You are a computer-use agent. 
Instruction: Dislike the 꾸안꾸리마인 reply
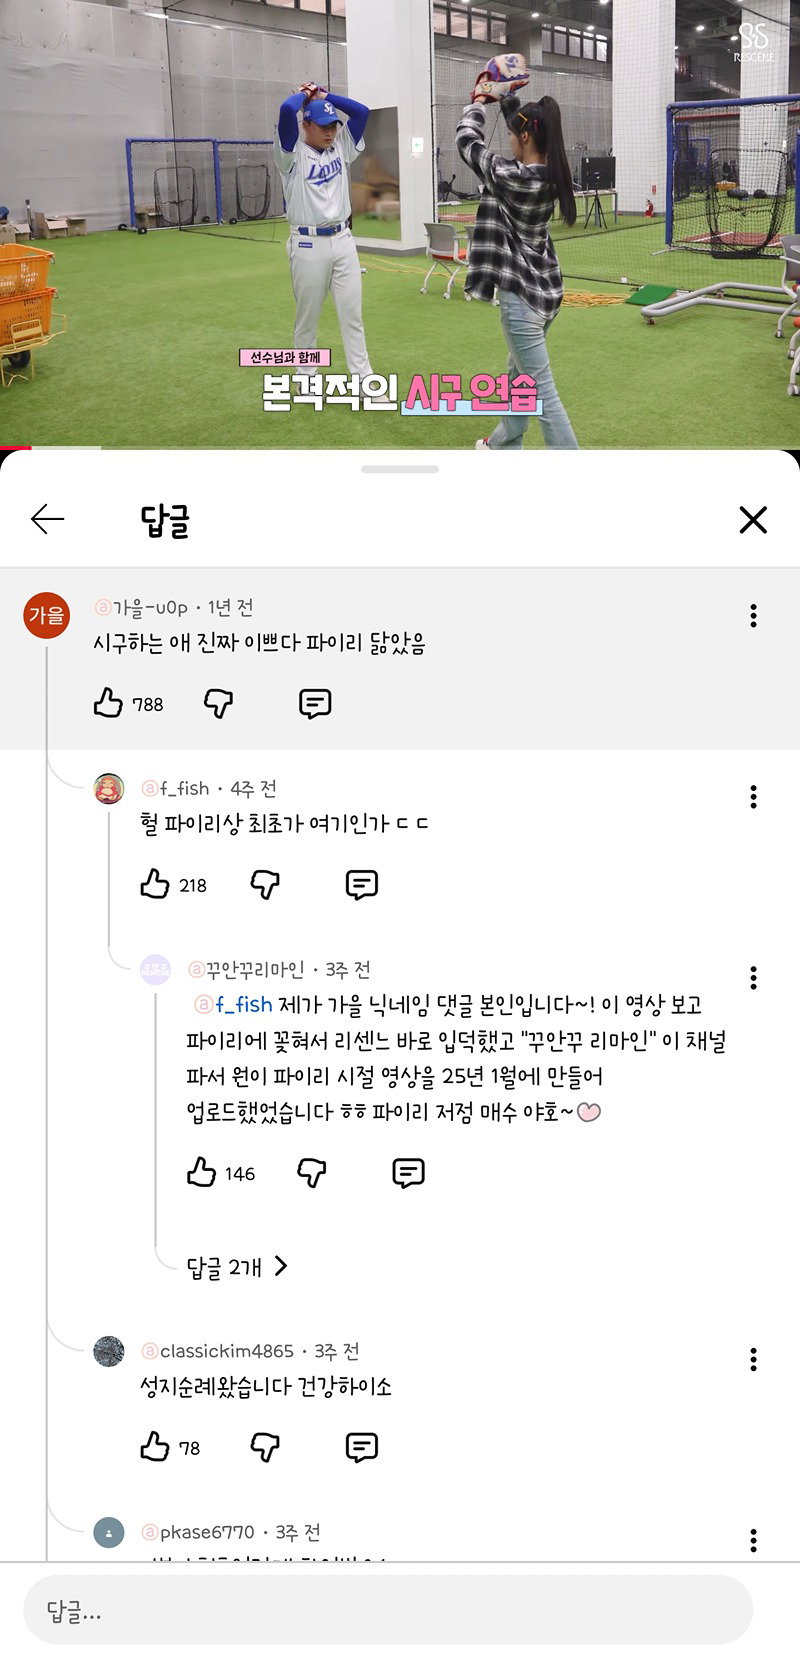(x=312, y=1172)
